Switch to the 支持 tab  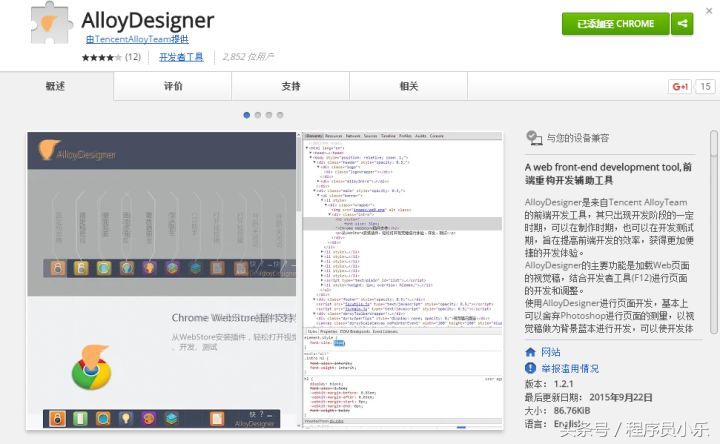pos(291,86)
